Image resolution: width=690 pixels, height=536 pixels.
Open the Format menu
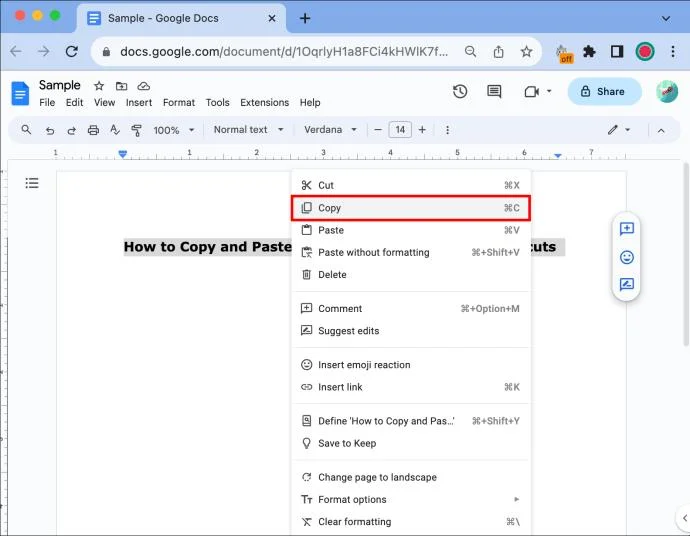179,103
